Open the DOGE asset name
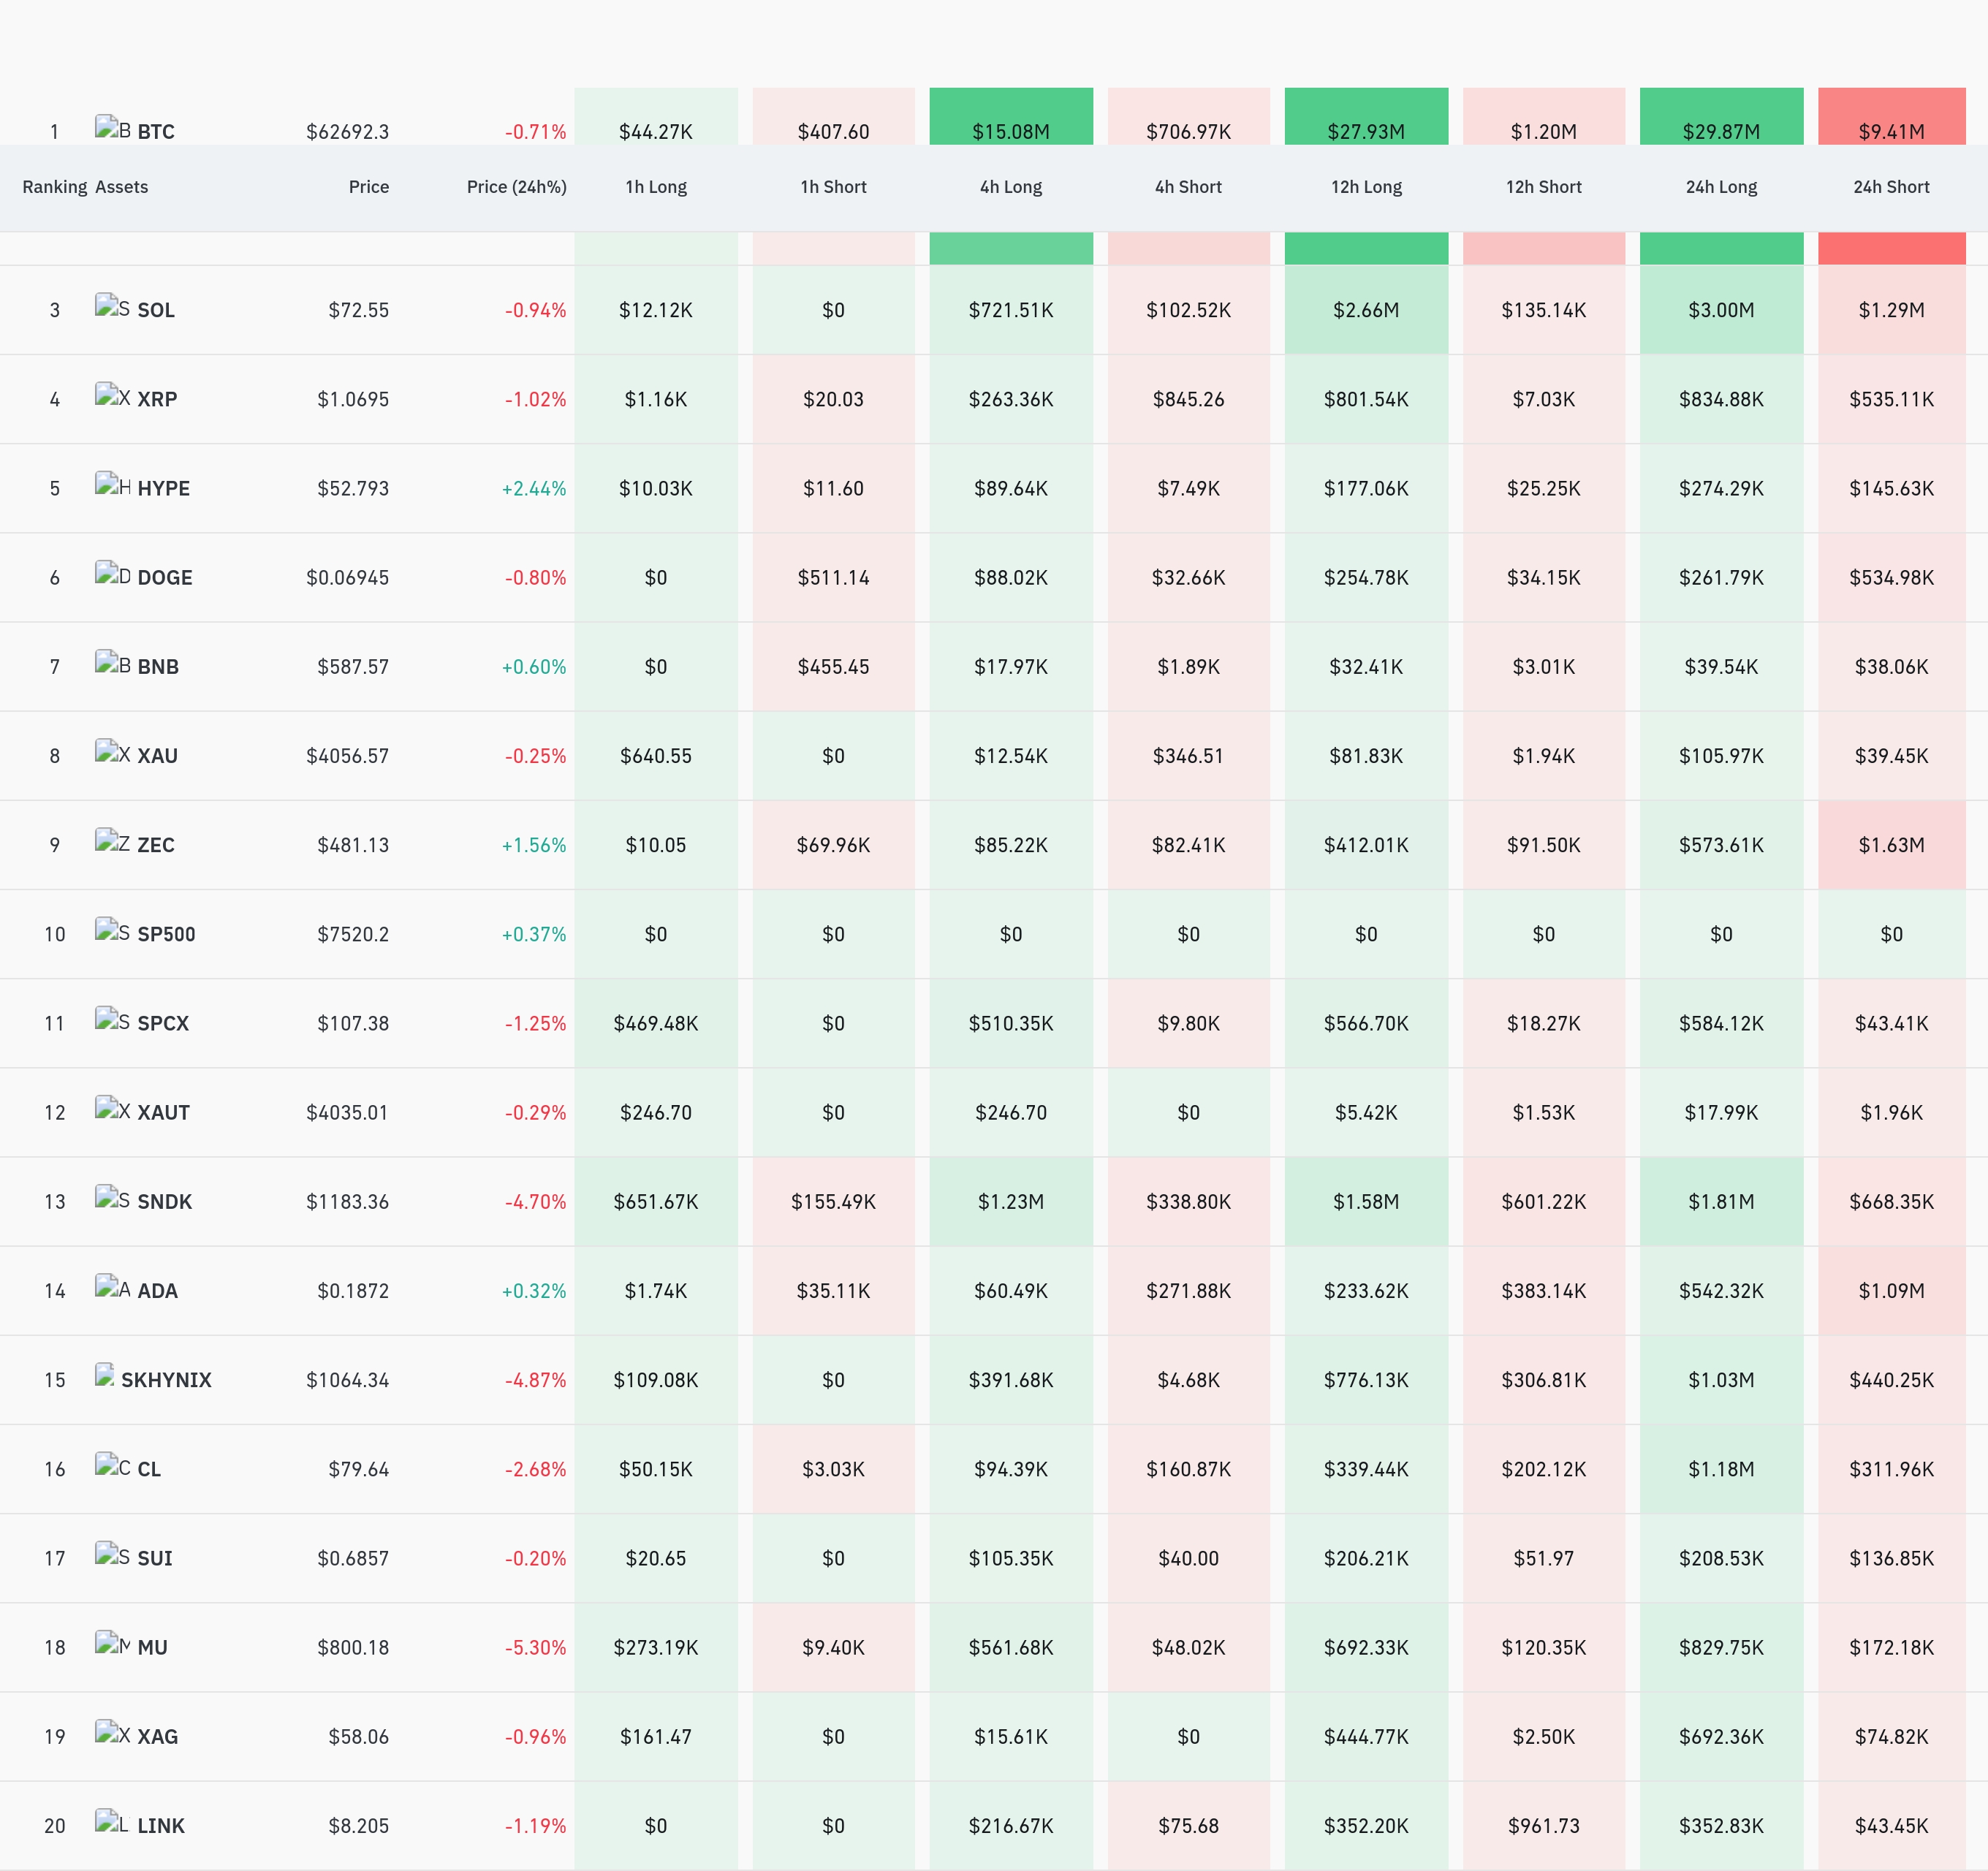Viewport: 1988px width, 1871px height. [165, 577]
